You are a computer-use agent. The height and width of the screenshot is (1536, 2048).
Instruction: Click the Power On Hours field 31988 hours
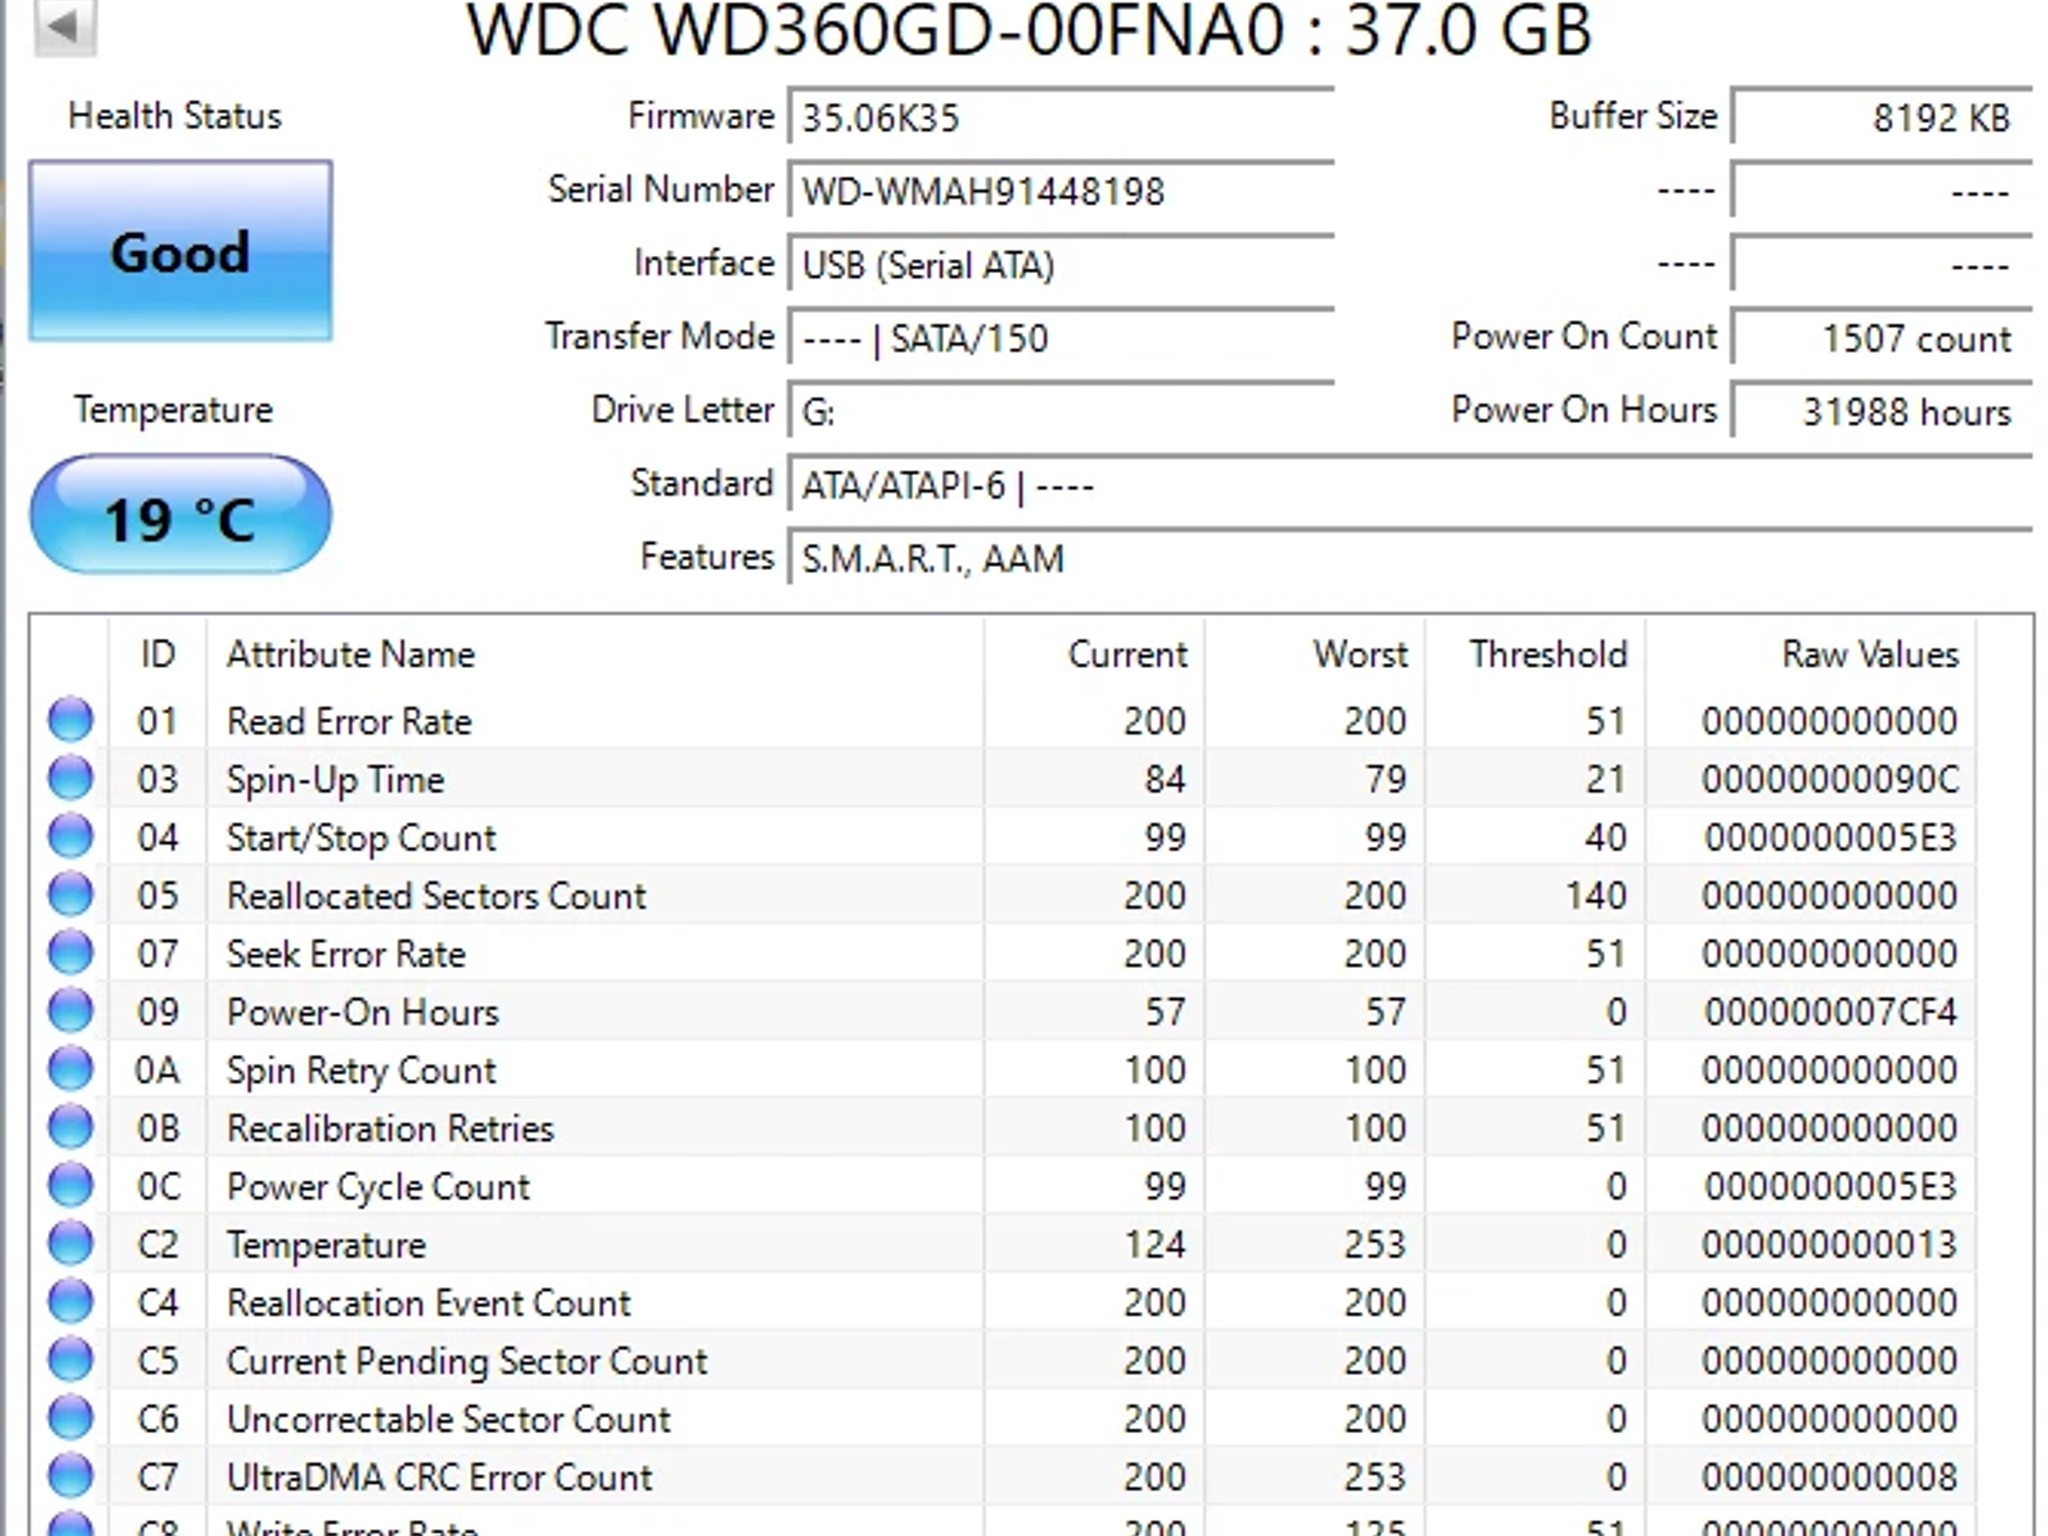pos(1882,411)
